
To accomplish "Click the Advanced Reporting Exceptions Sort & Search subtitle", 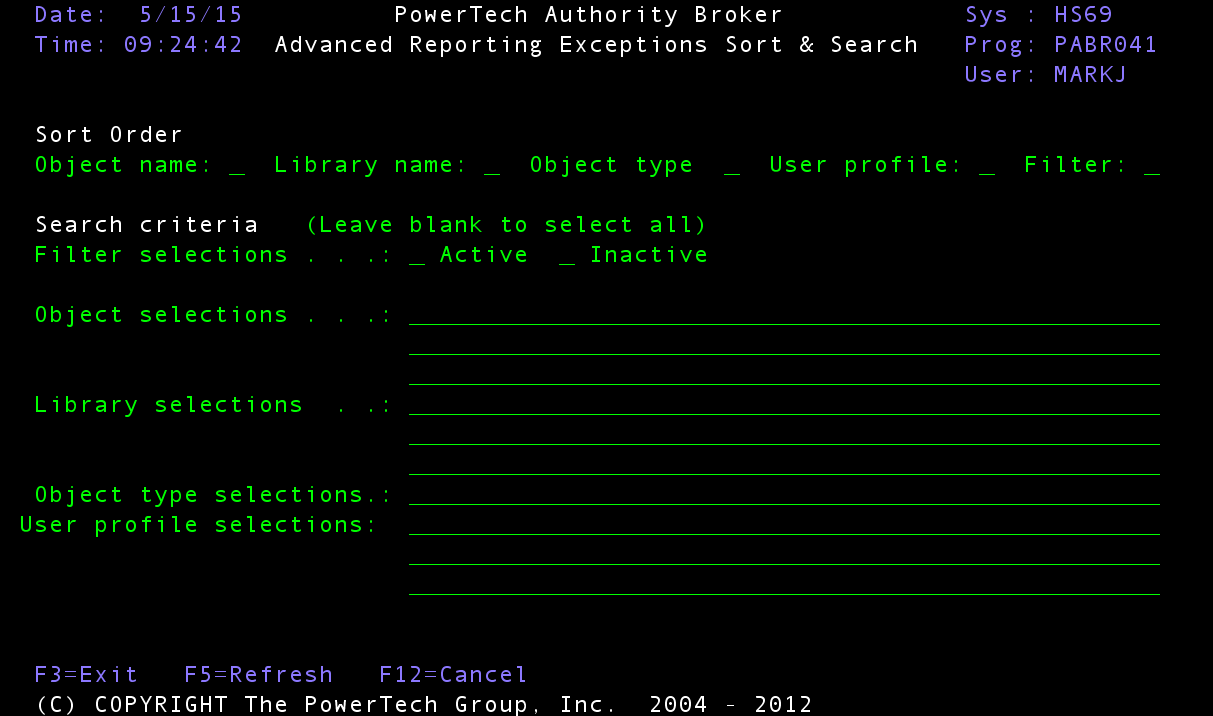I will (596, 45).
